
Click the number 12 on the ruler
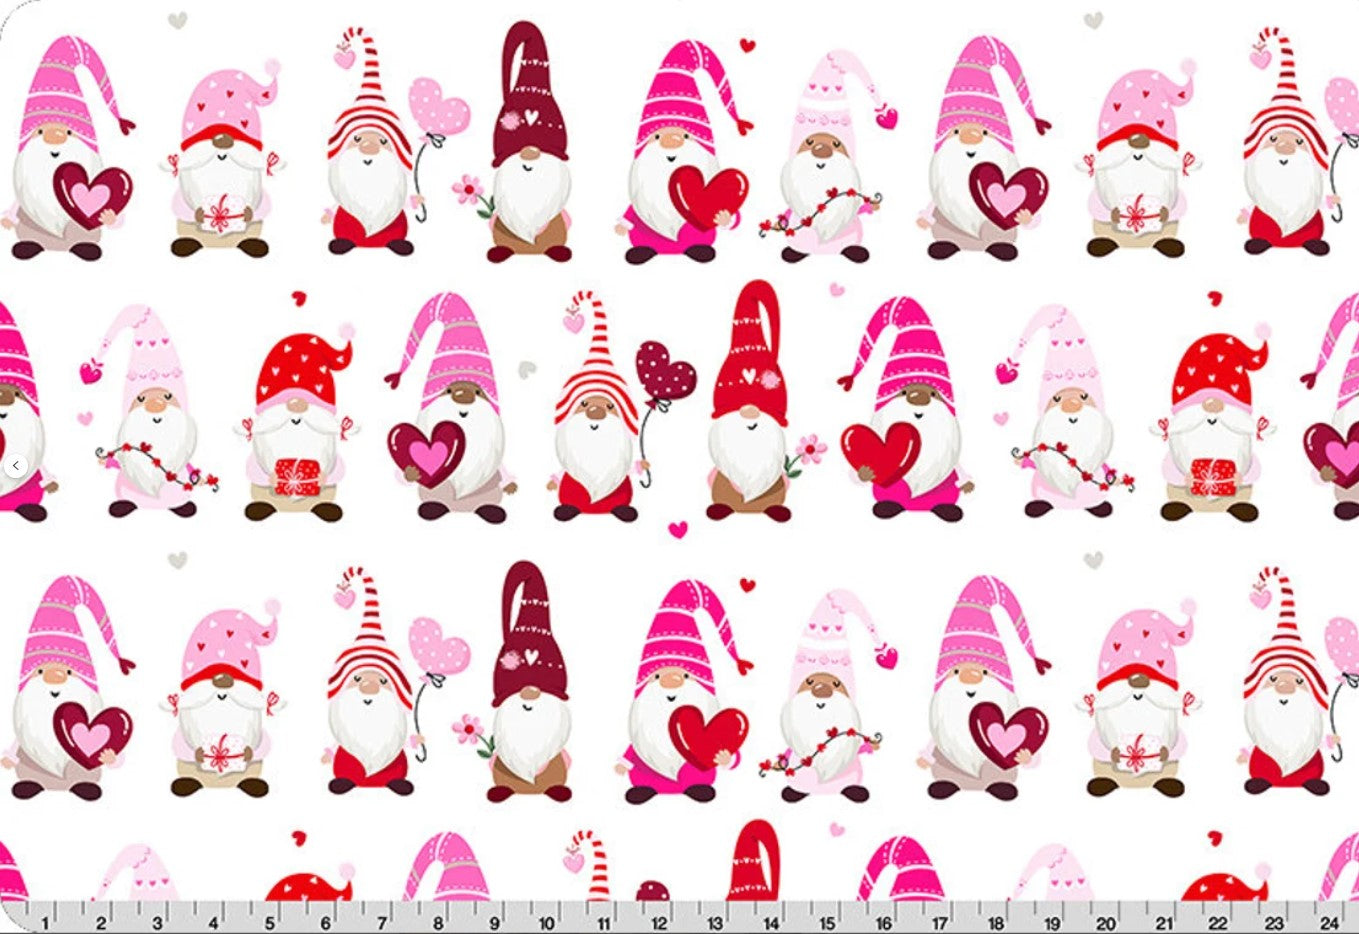[659, 922]
